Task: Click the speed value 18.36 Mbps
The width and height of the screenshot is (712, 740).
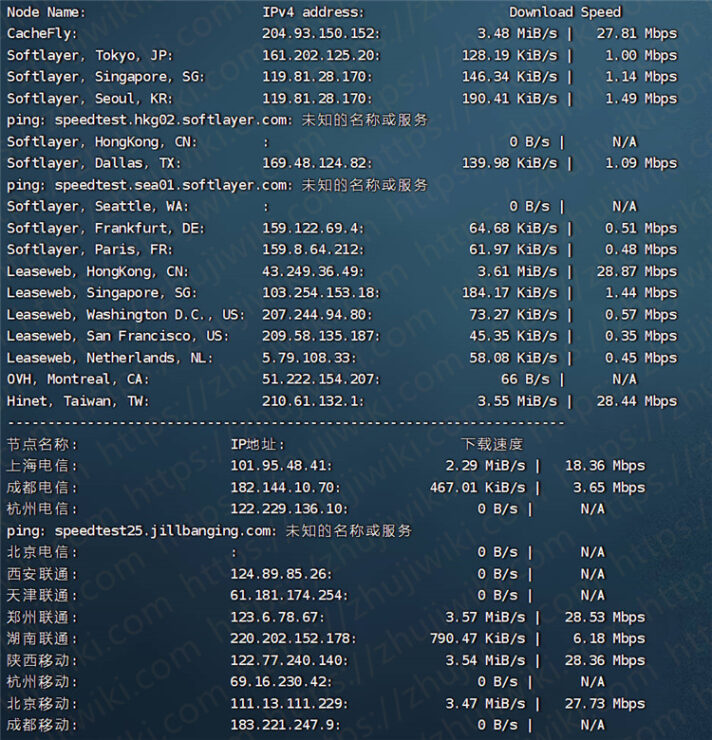Action: tap(605, 466)
